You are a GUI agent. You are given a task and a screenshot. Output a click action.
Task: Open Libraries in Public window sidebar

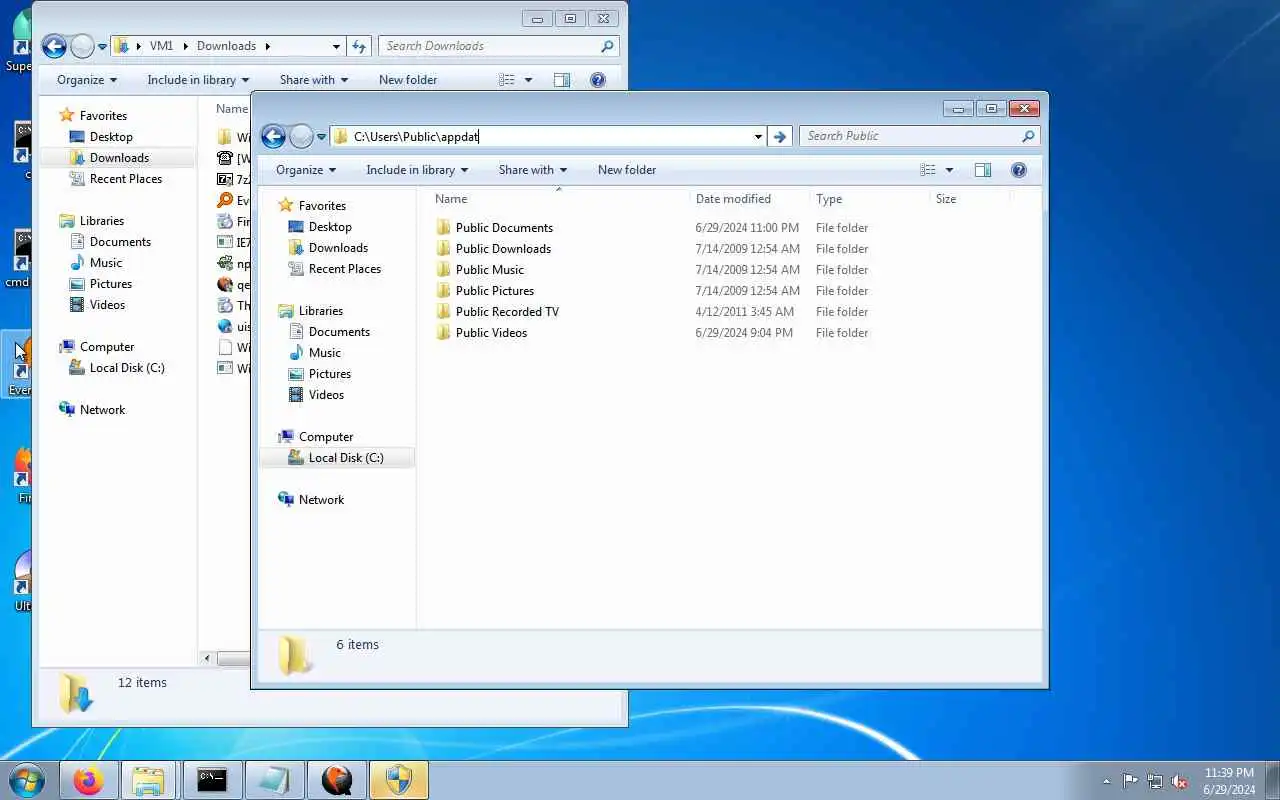click(x=320, y=311)
